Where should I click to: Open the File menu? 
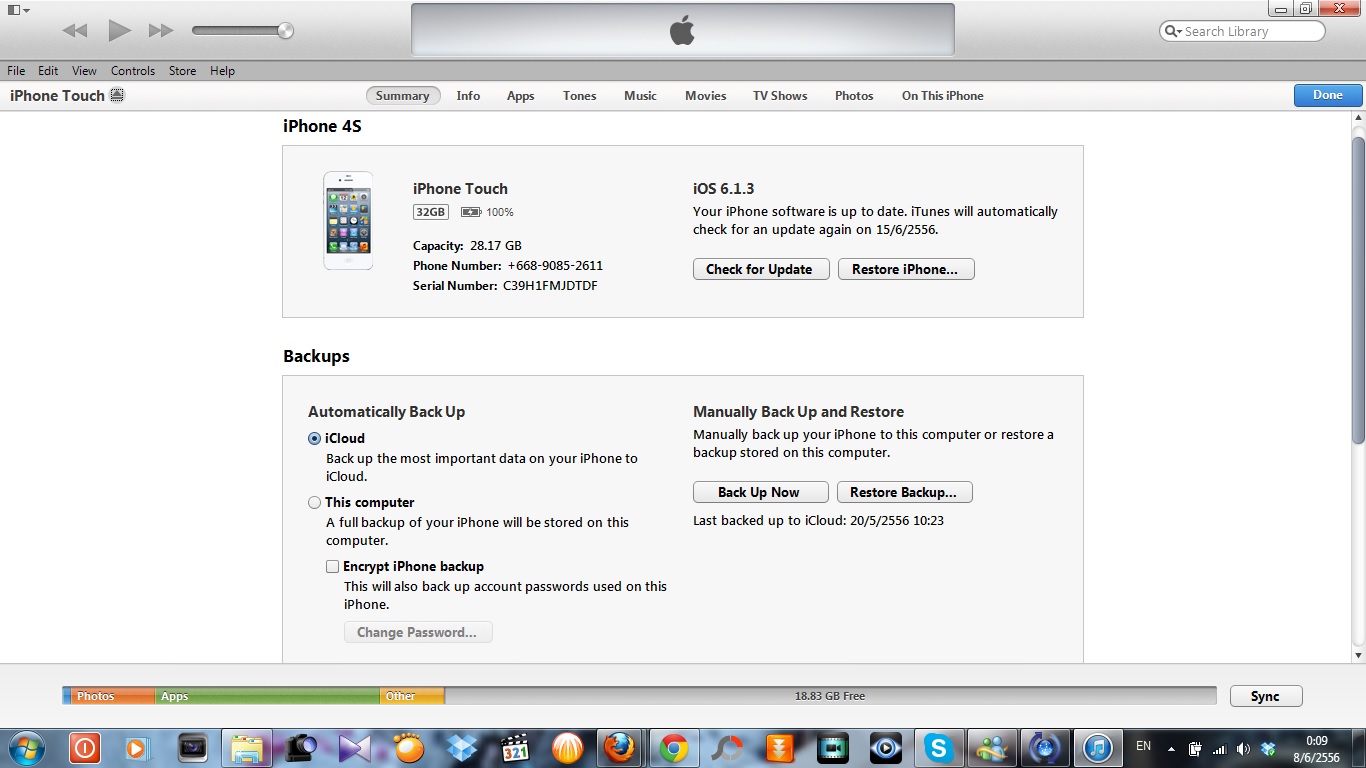[16, 71]
